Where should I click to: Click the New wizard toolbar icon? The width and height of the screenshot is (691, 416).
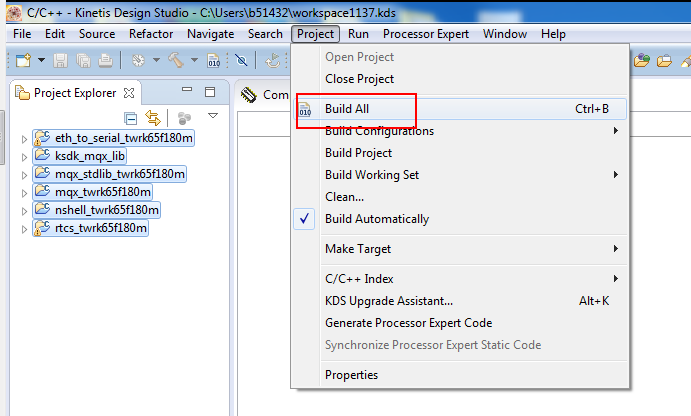tap(23, 60)
